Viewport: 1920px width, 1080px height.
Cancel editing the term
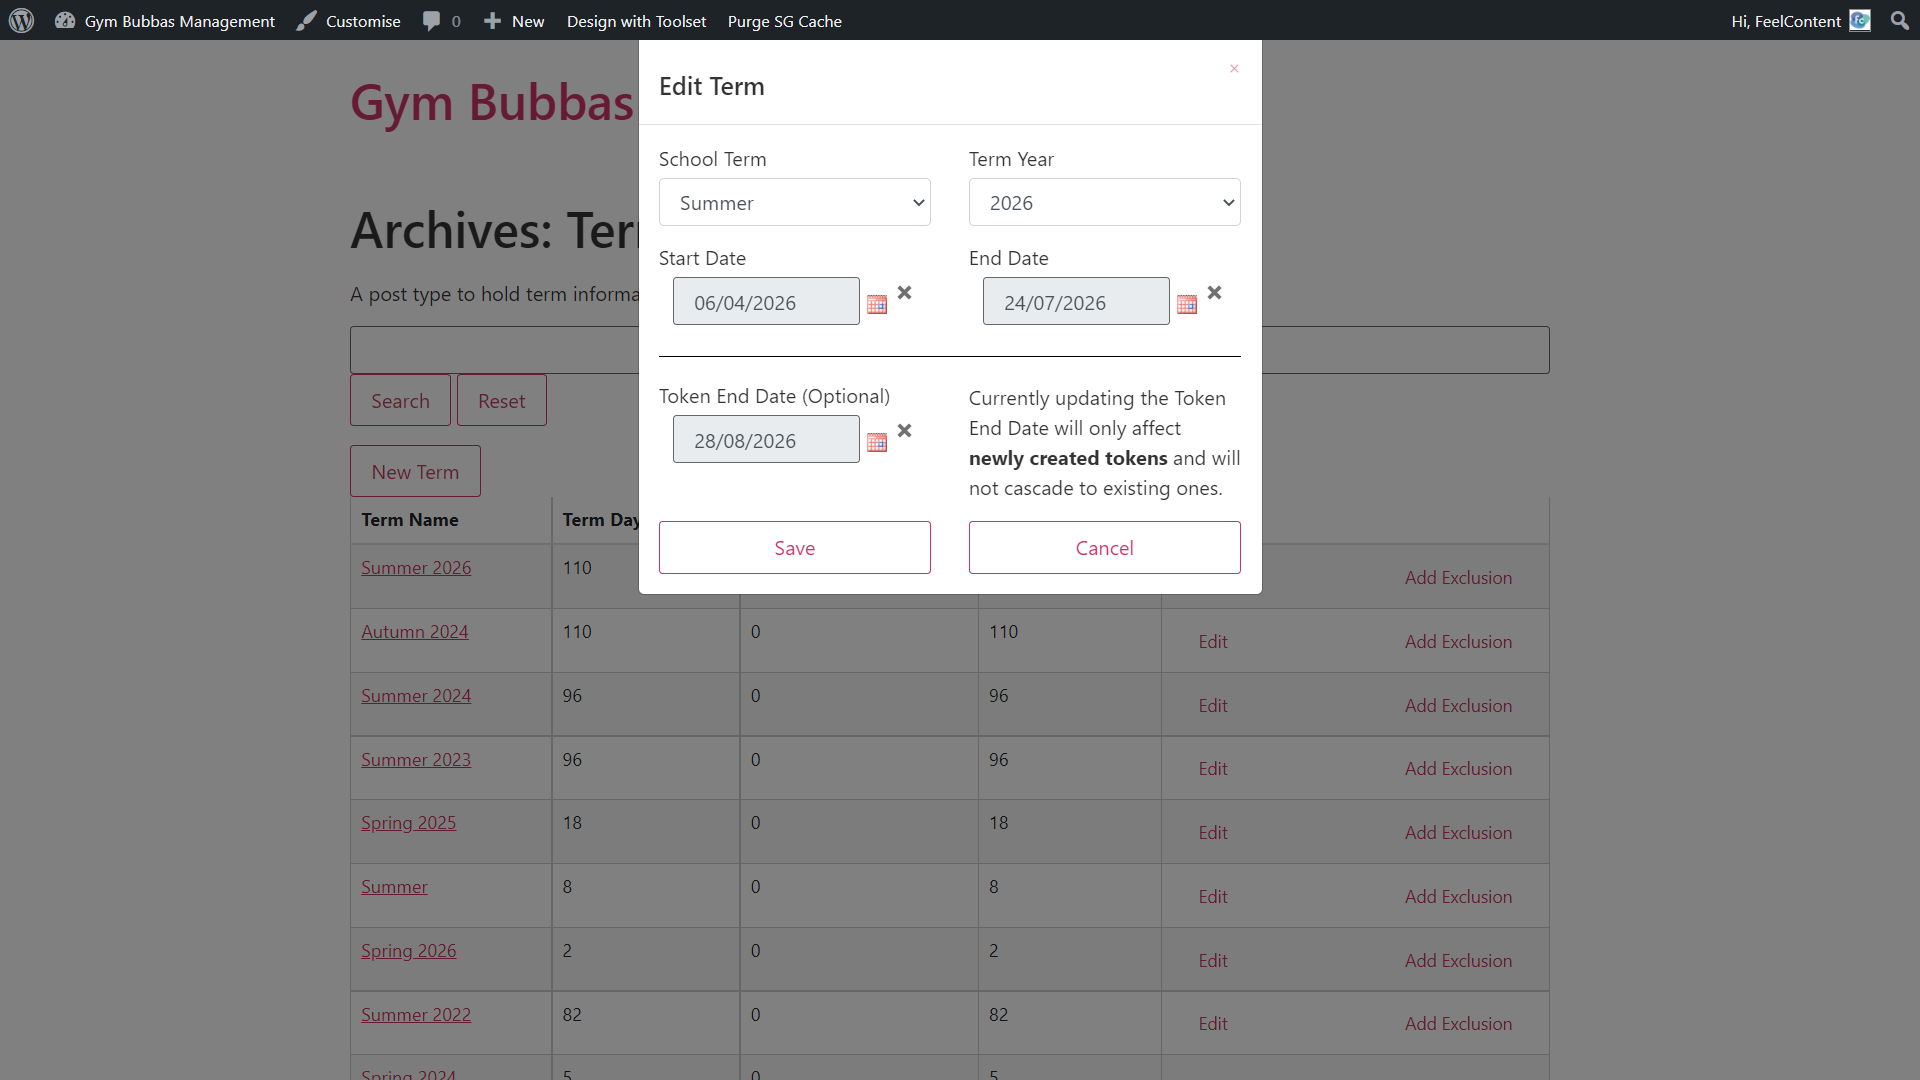pos(1105,547)
